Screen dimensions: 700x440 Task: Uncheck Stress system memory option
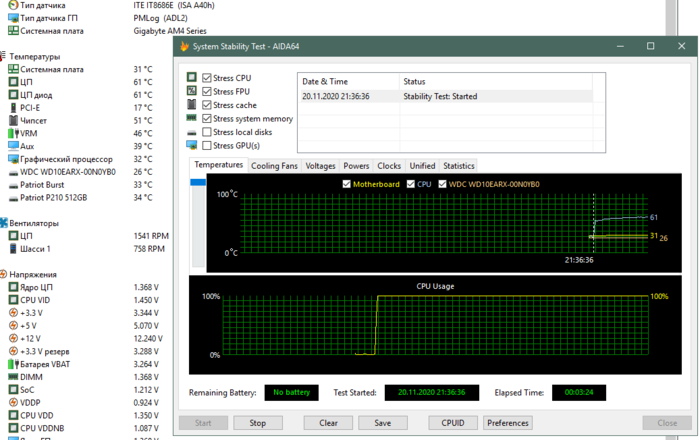(207, 119)
